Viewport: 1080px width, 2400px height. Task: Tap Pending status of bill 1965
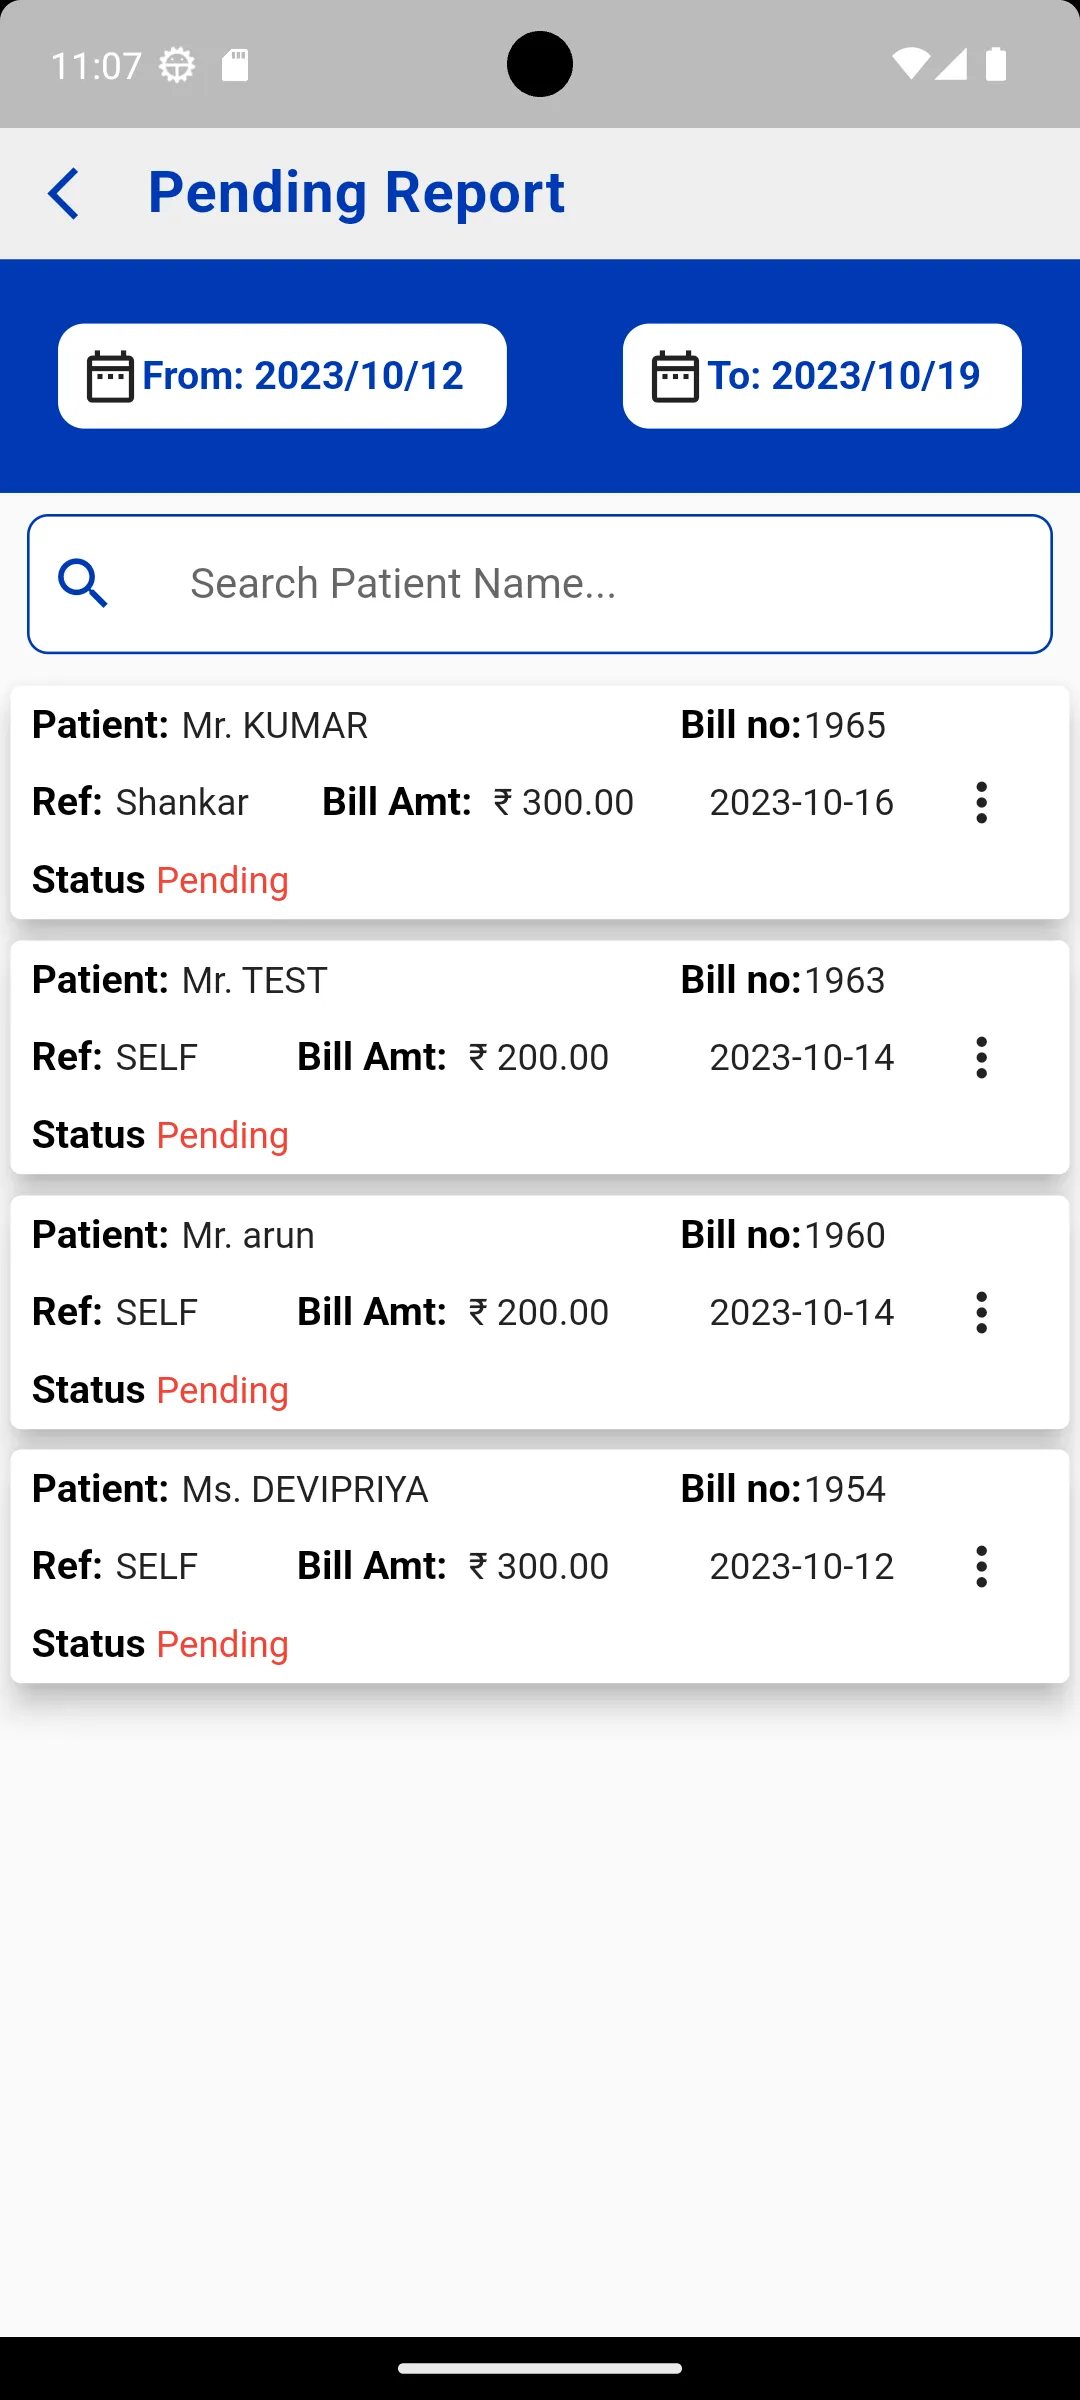(223, 880)
